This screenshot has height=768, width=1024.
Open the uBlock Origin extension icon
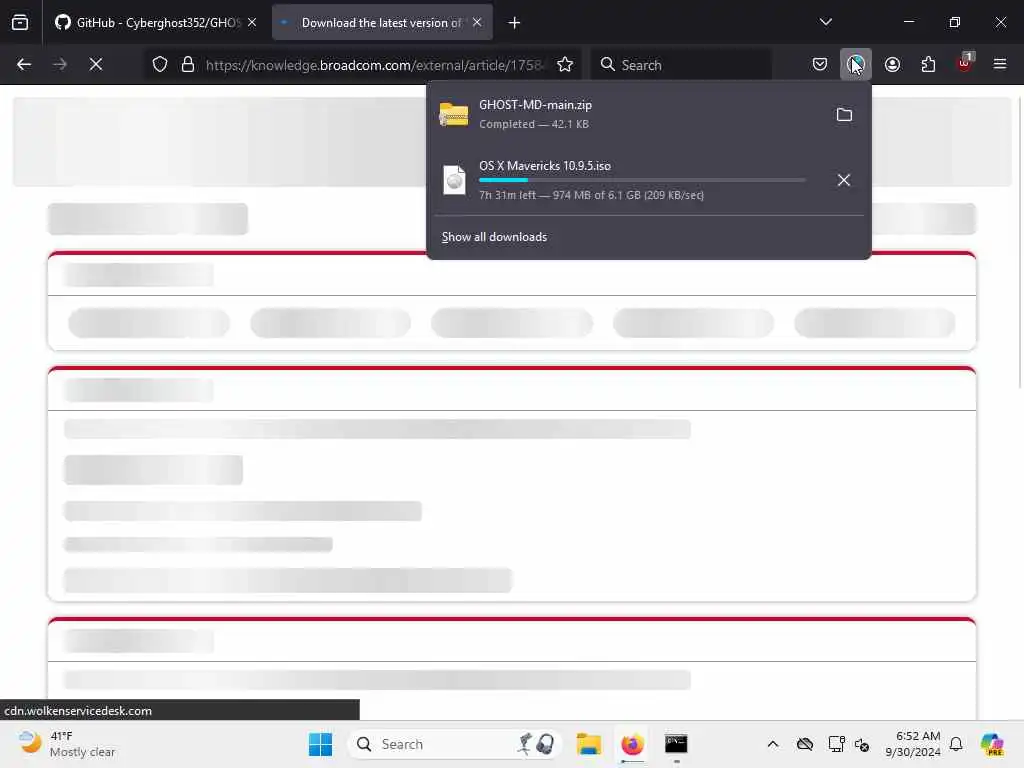[965, 63]
